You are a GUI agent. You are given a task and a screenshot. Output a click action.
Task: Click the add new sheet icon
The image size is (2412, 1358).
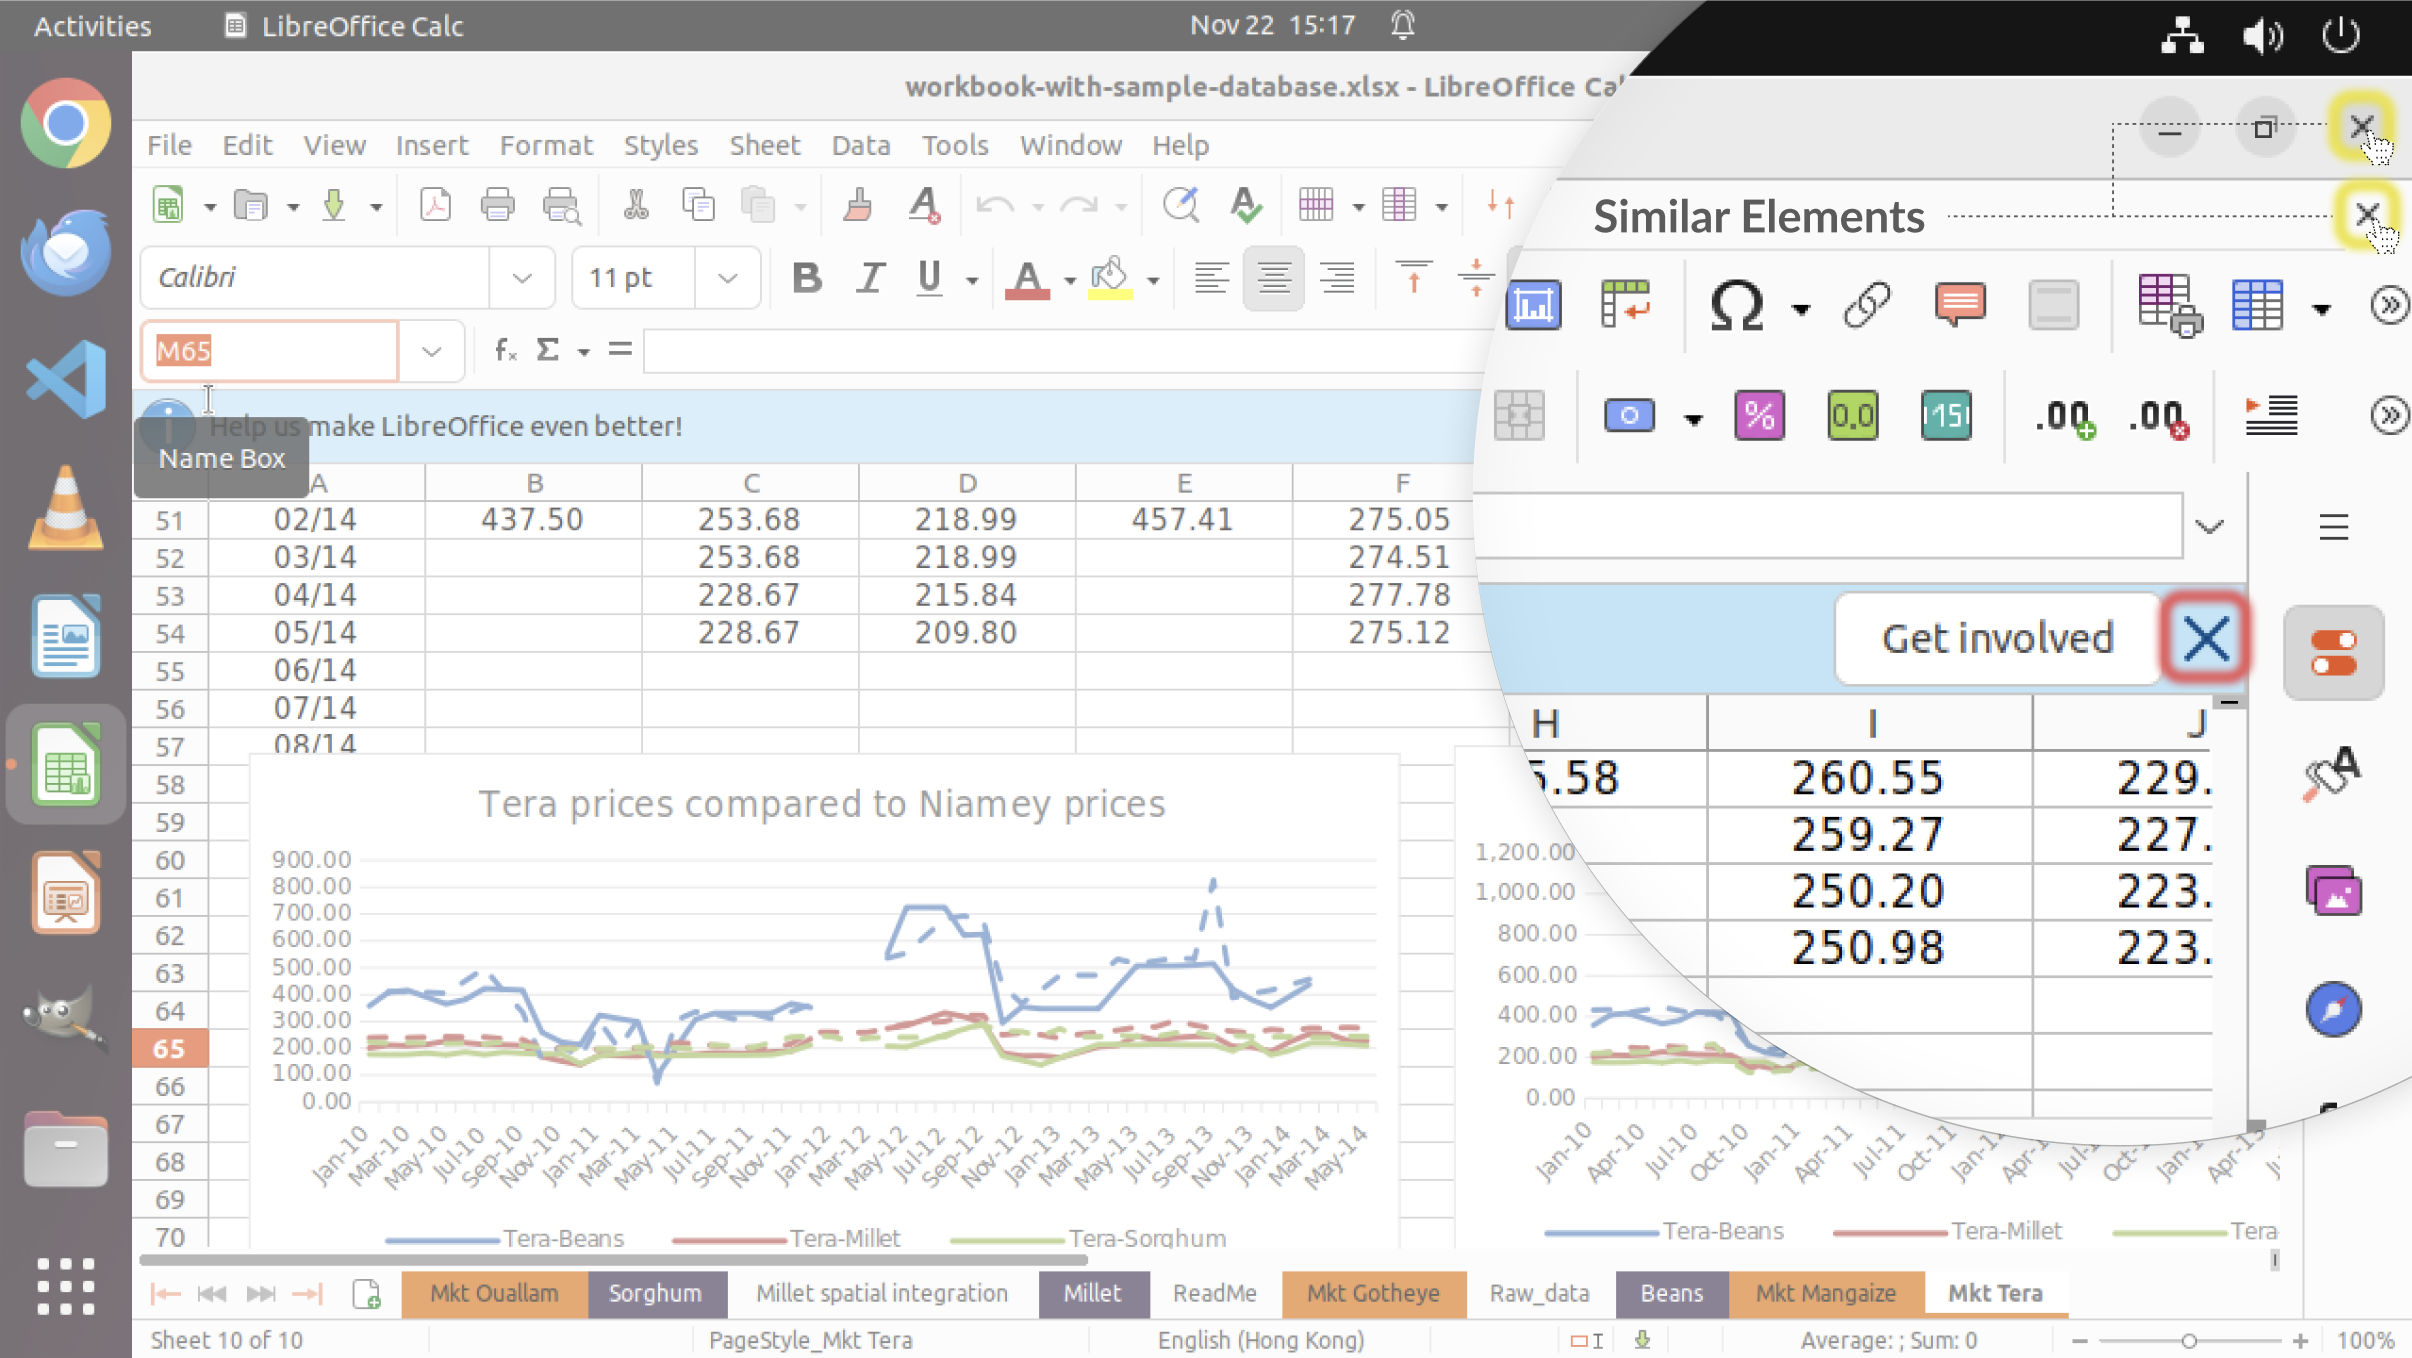pyautogui.click(x=366, y=1294)
